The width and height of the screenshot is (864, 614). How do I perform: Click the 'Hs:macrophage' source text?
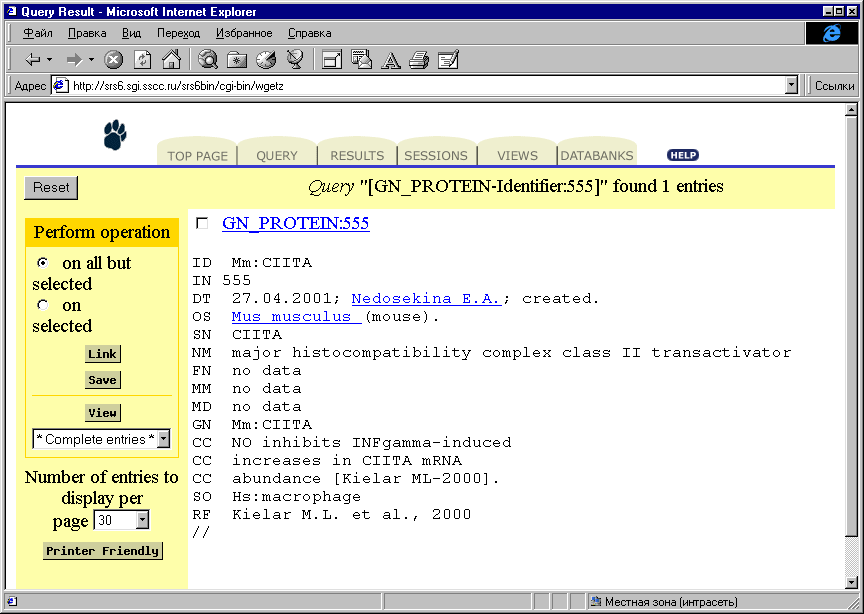[x=296, y=497]
